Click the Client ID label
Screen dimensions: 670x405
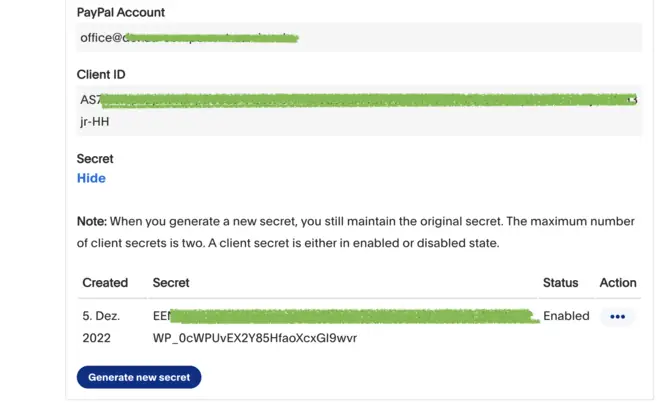click(101, 75)
